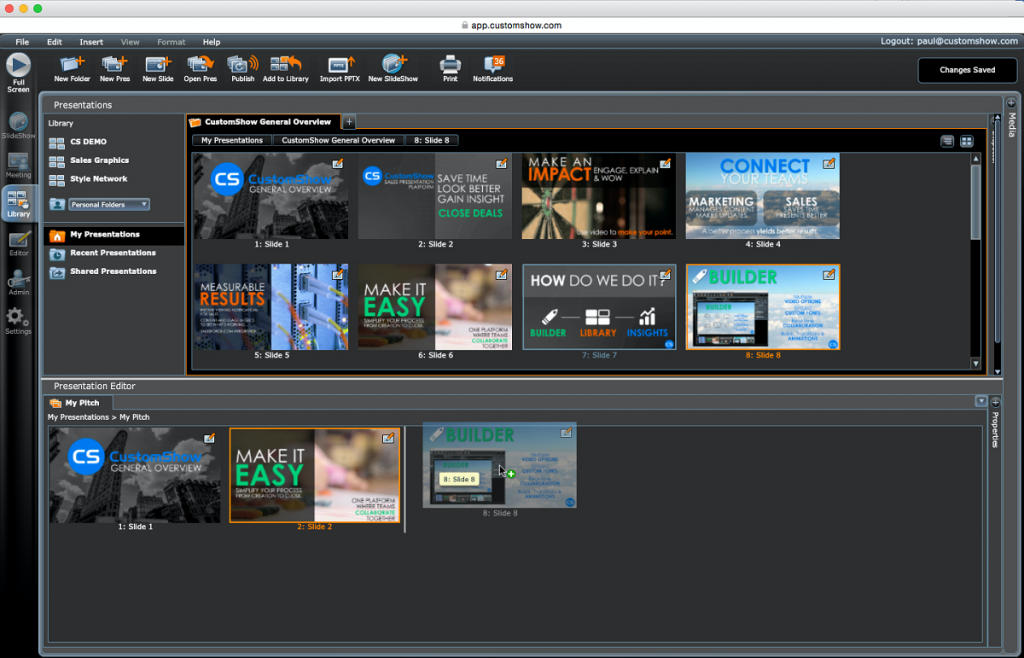Create a New SlideShow
The image size is (1024, 658).
click(393, 69)
